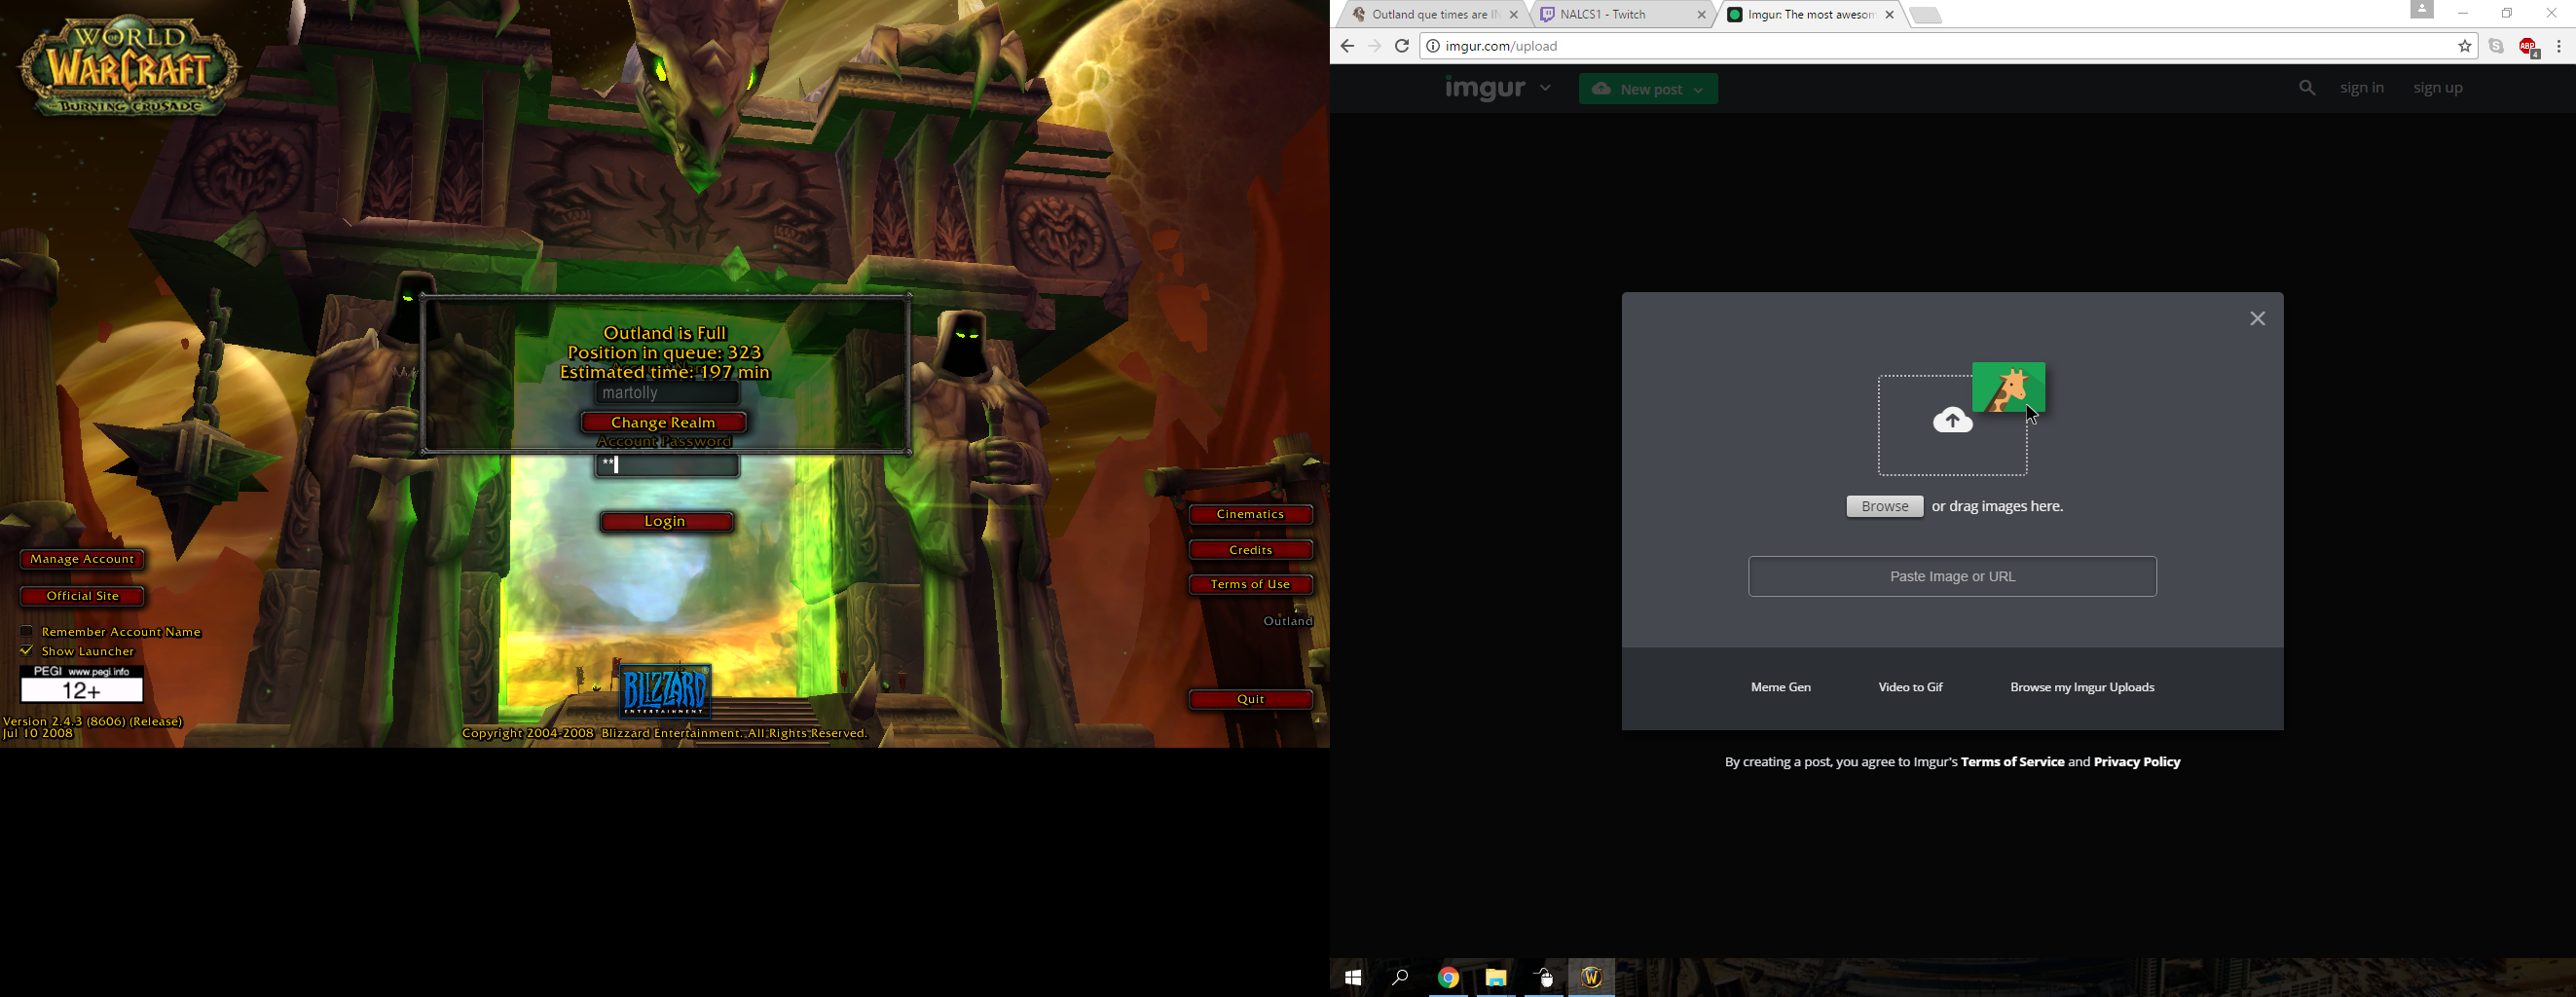Open a new Chrome tab
The height and width of the screenshot is (997, 2576).
[x=1925, y=15]
